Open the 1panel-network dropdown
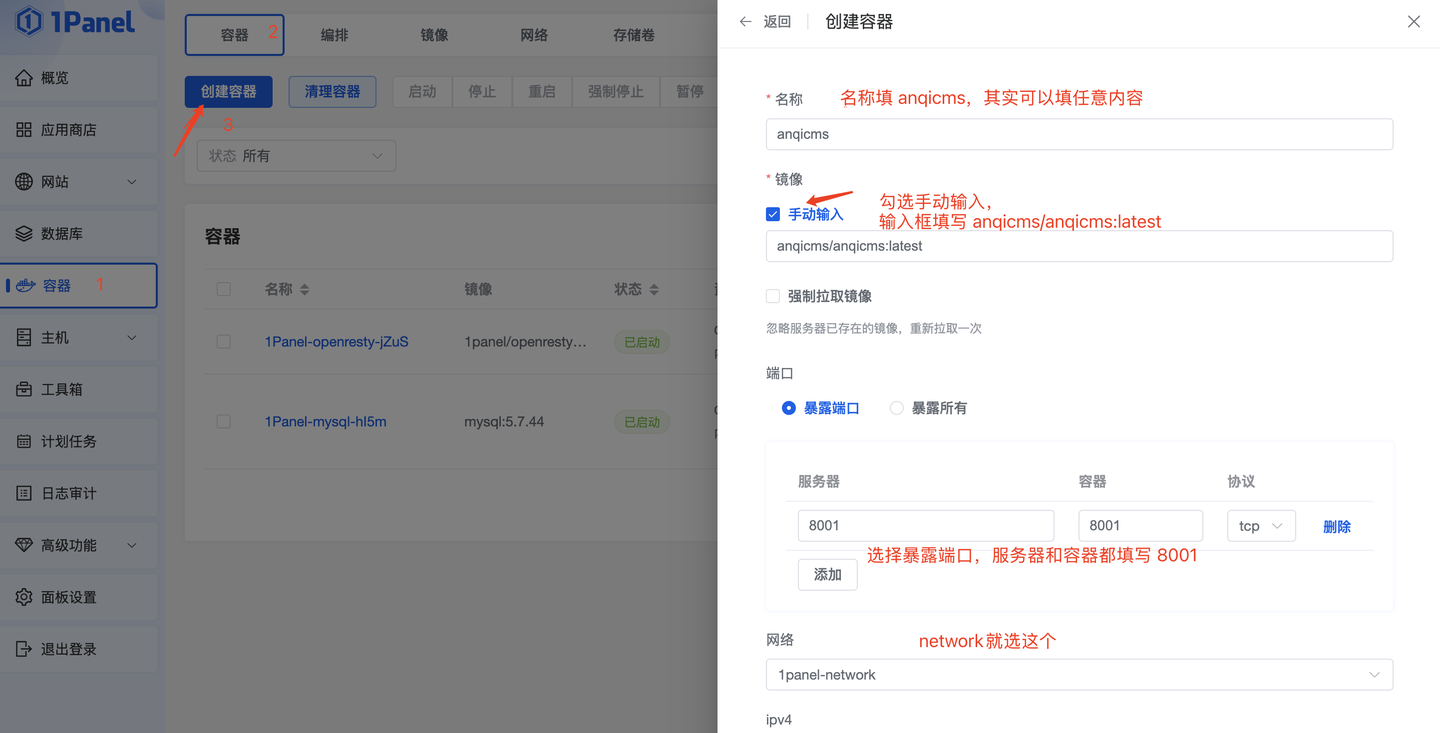The height and width of the screenshot is (733, 1440). [x=1079, y=675]
